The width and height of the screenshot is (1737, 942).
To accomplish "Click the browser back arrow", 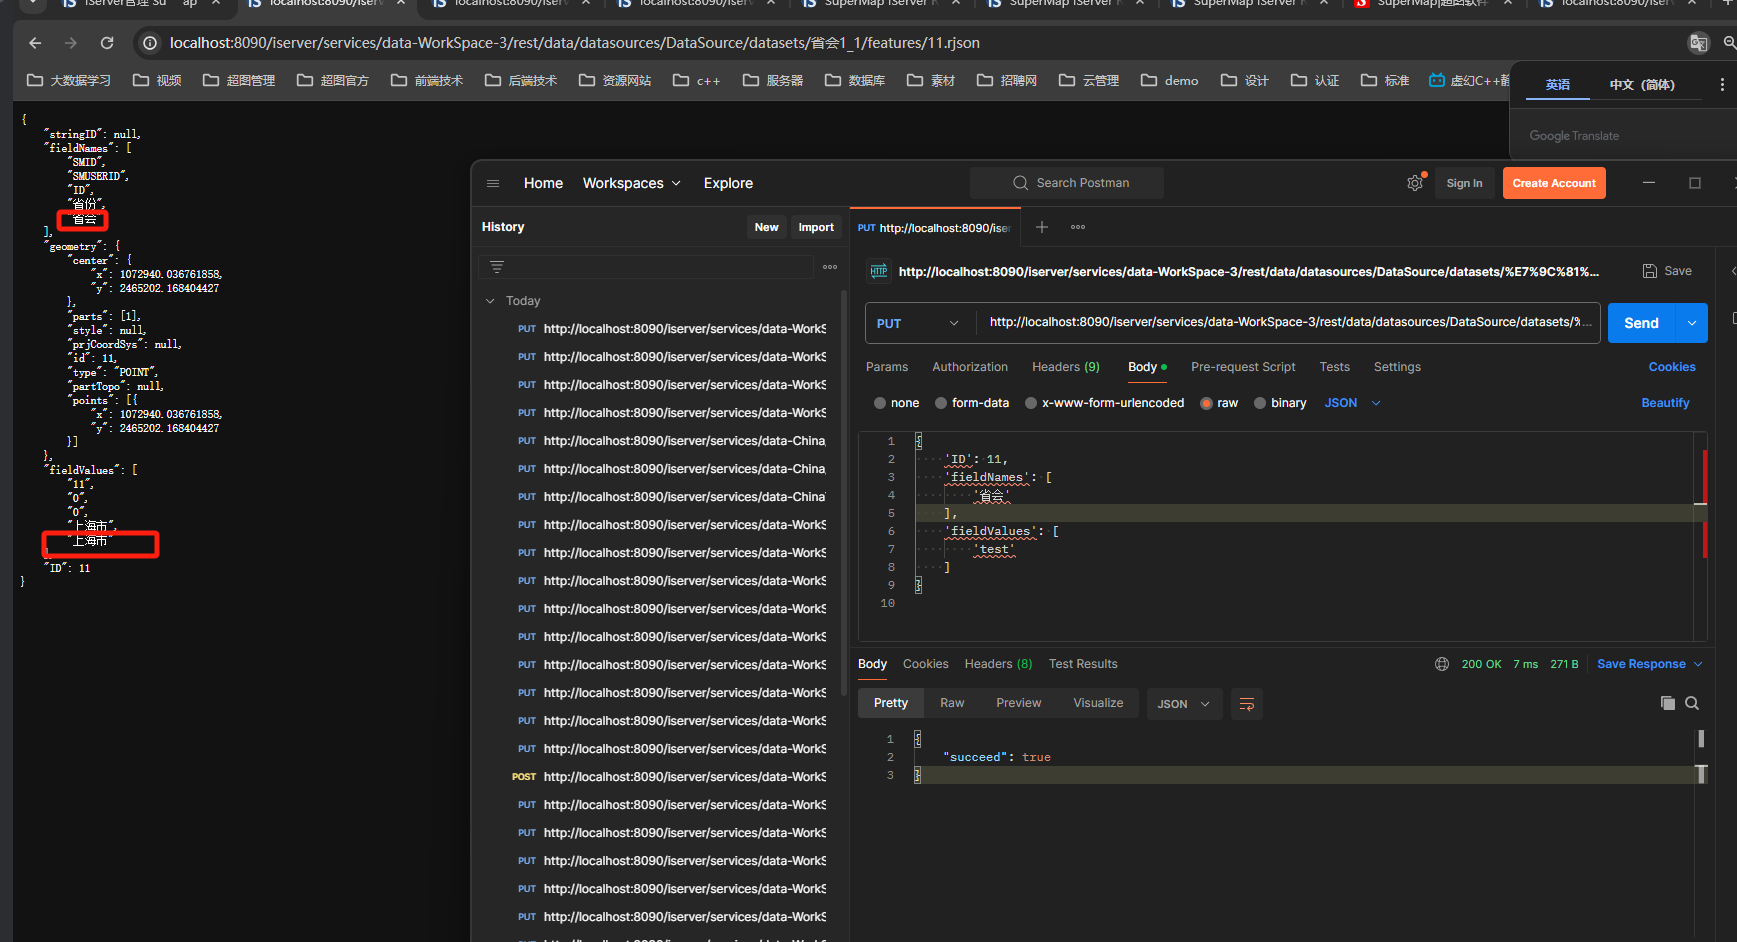I will (x=35, y=43).
